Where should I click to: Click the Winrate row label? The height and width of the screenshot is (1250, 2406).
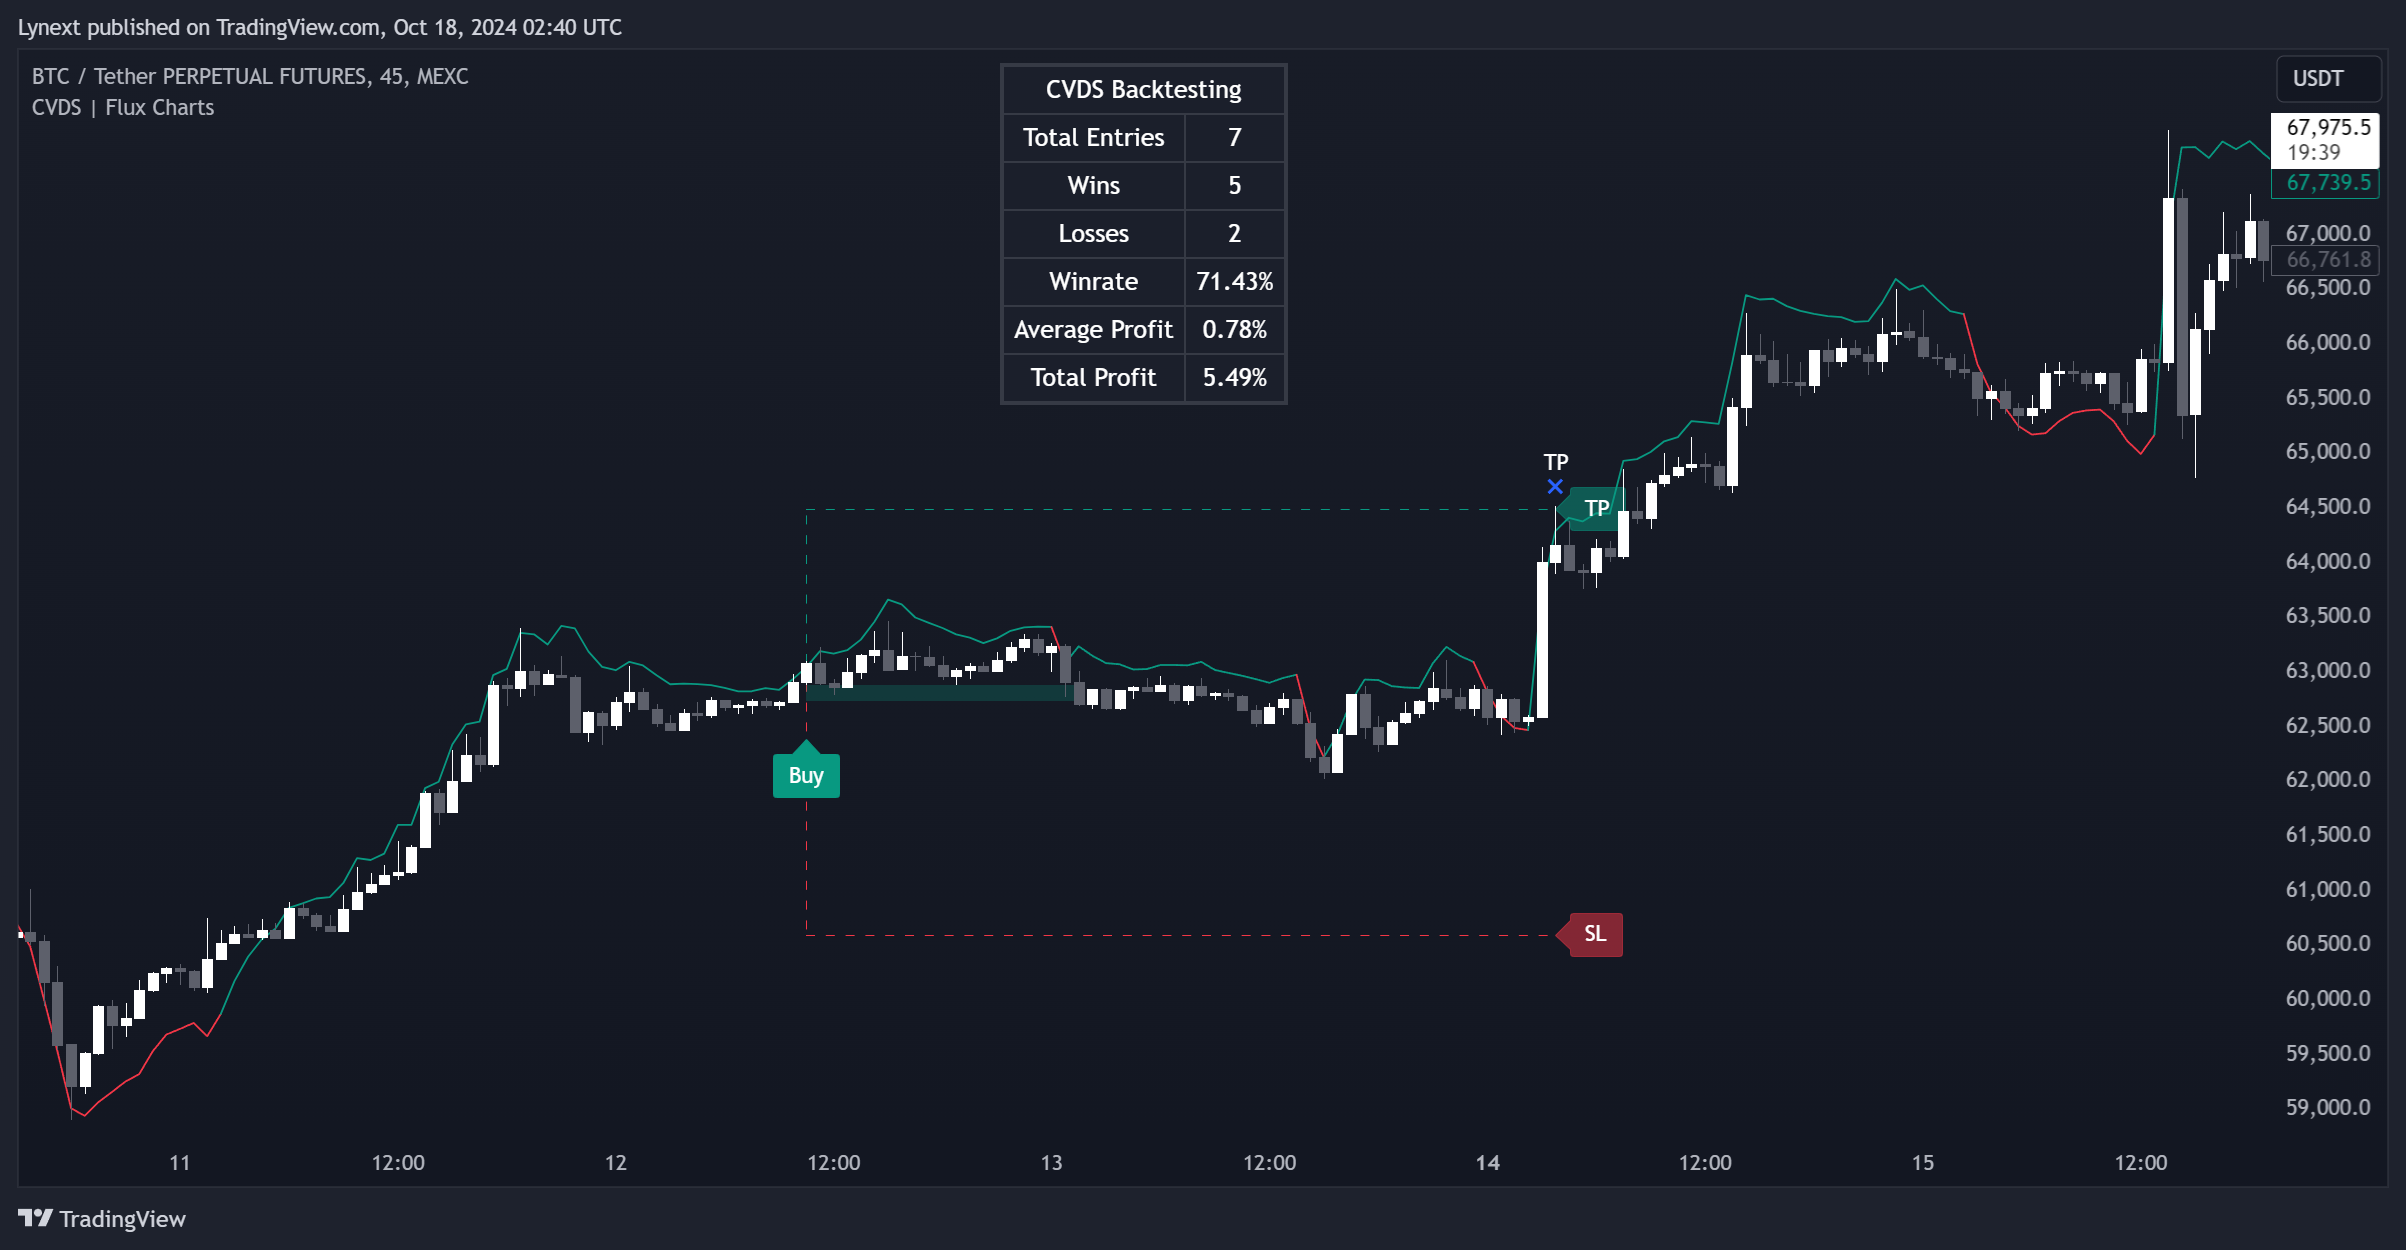pos(1093,281)
